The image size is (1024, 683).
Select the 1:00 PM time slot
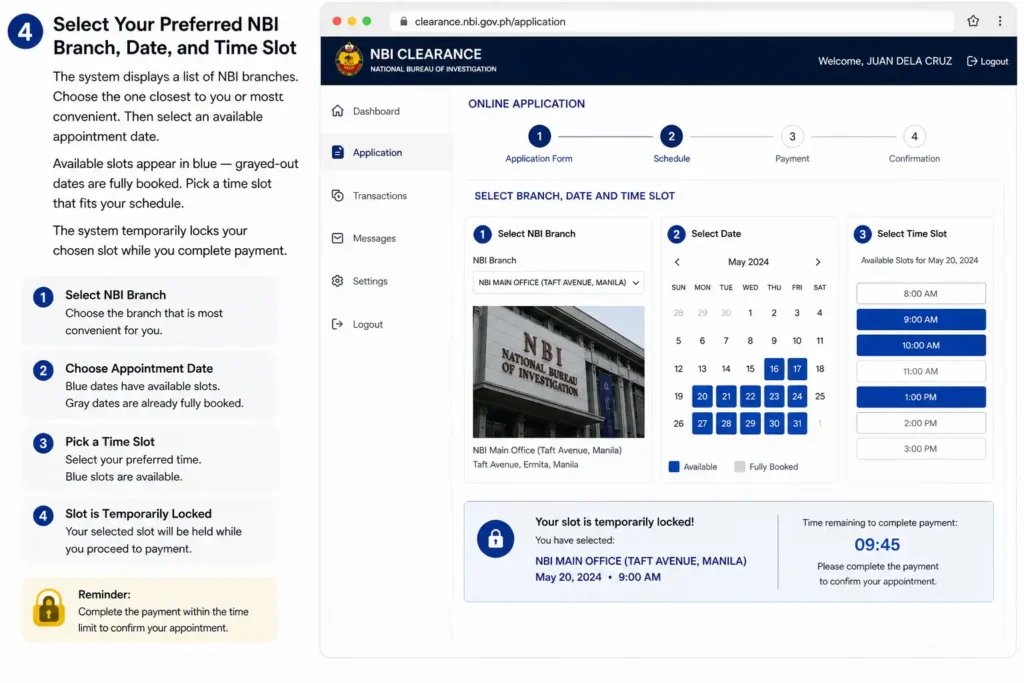921,397
